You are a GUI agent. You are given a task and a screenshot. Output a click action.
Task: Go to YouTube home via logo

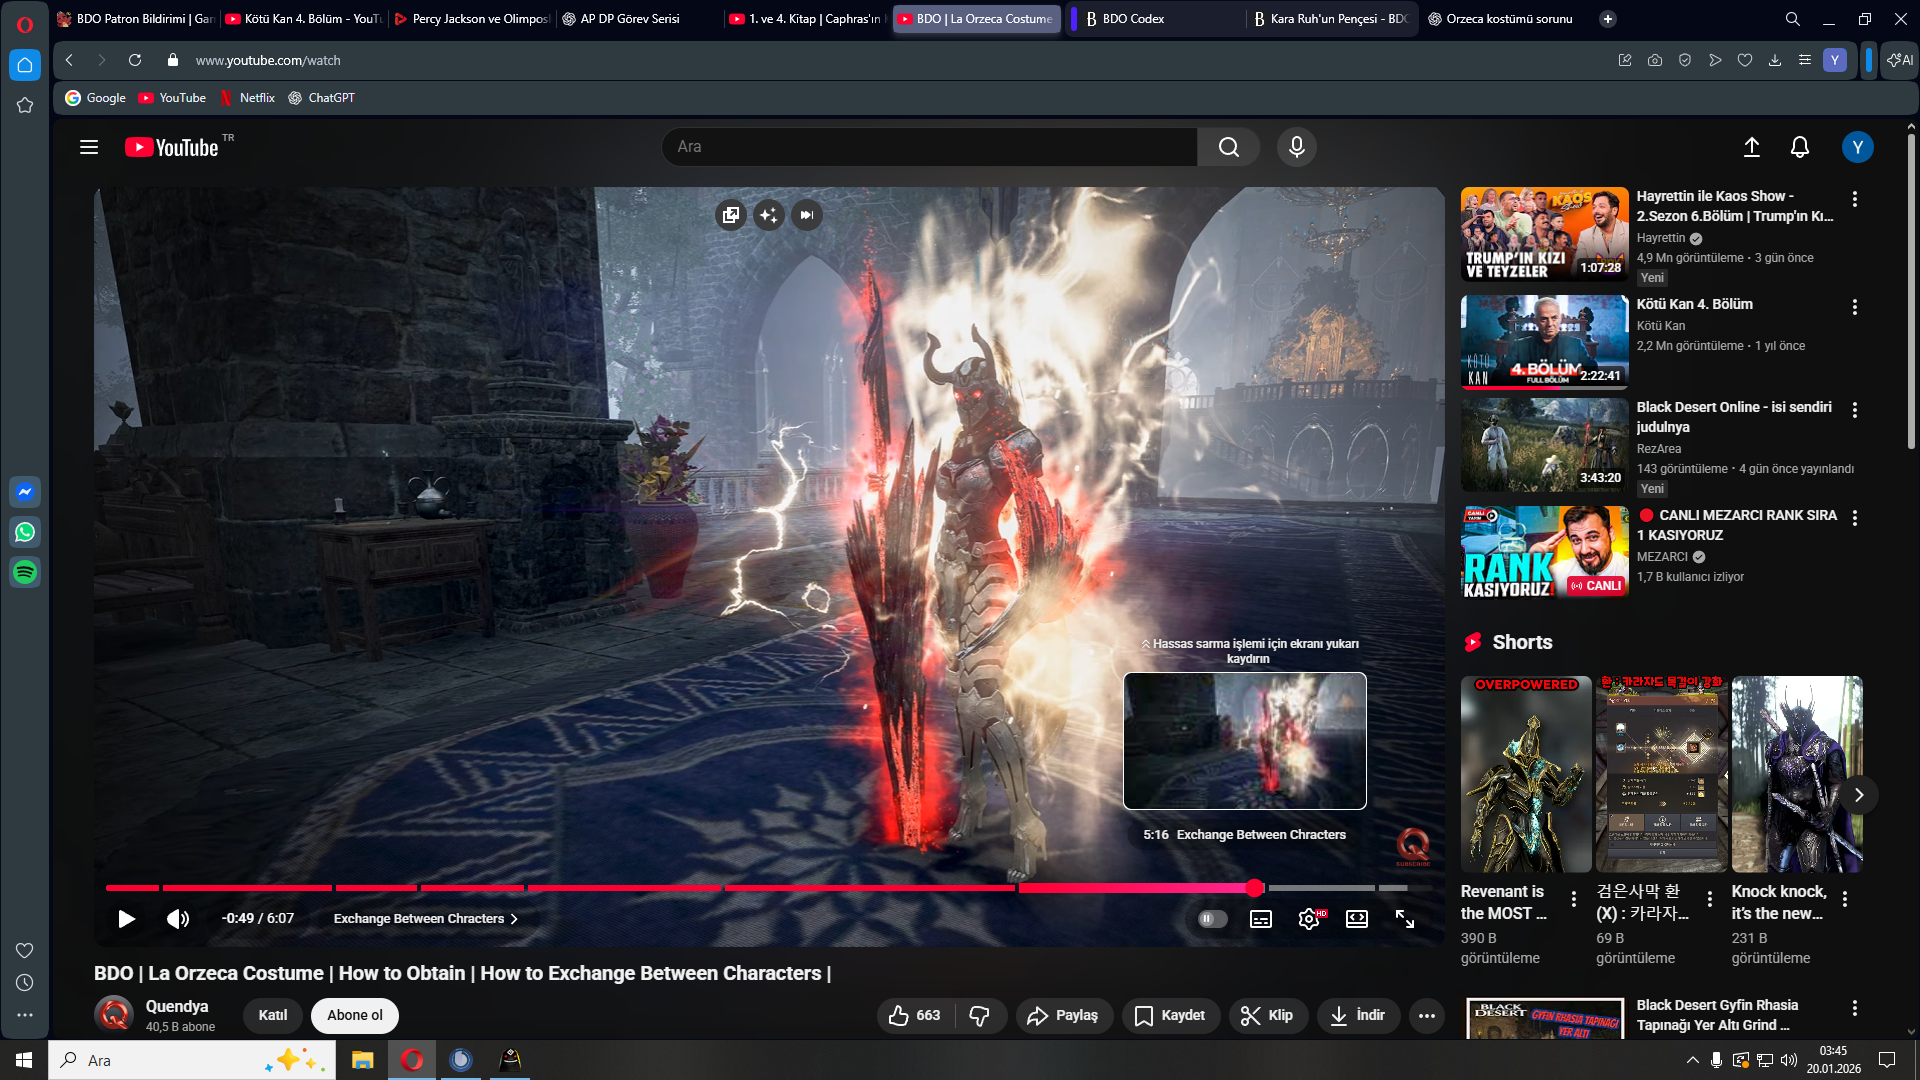click(x=172, y=147)
